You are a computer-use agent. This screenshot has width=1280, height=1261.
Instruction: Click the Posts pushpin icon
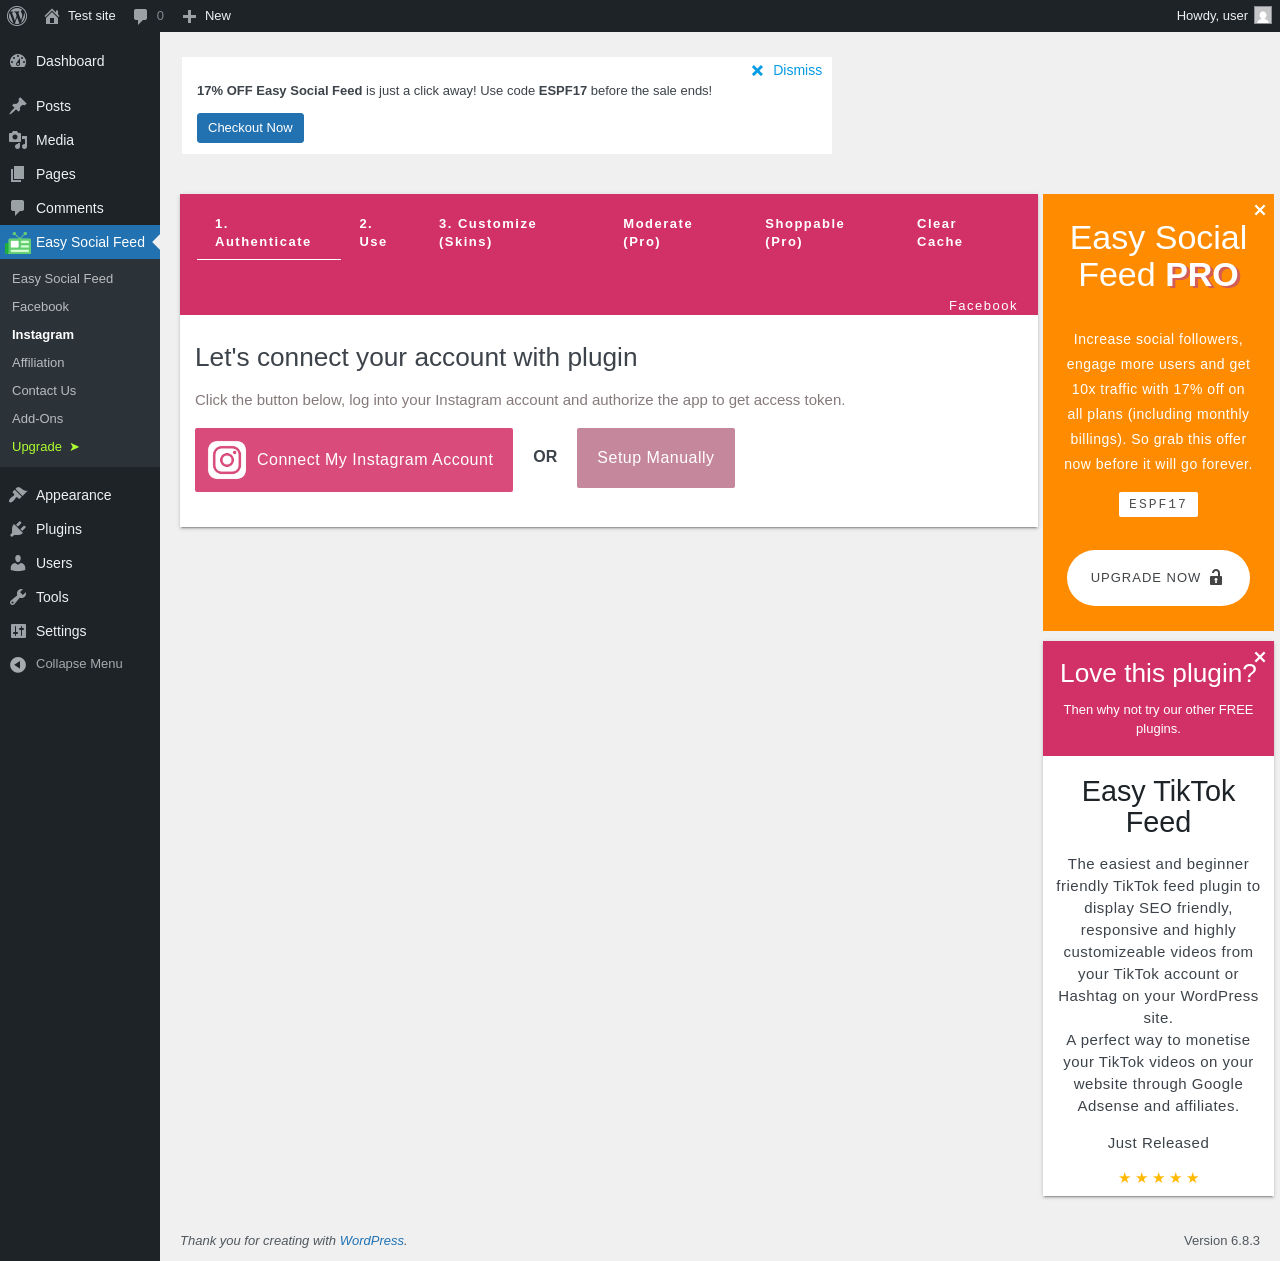(x=18, y=106)
